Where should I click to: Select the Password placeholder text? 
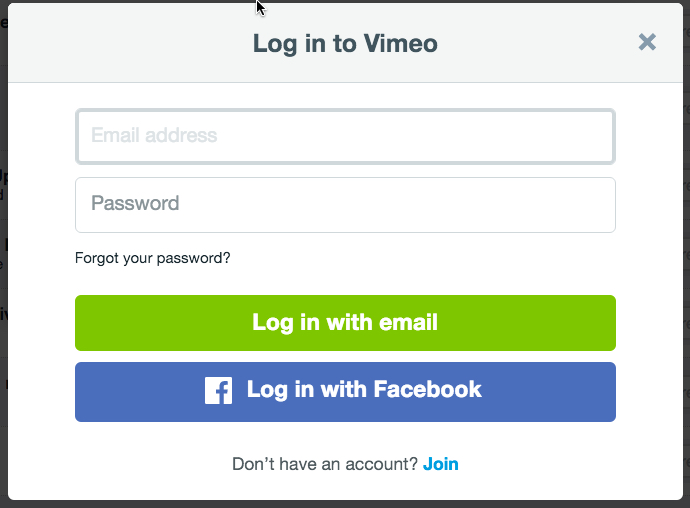135,203
